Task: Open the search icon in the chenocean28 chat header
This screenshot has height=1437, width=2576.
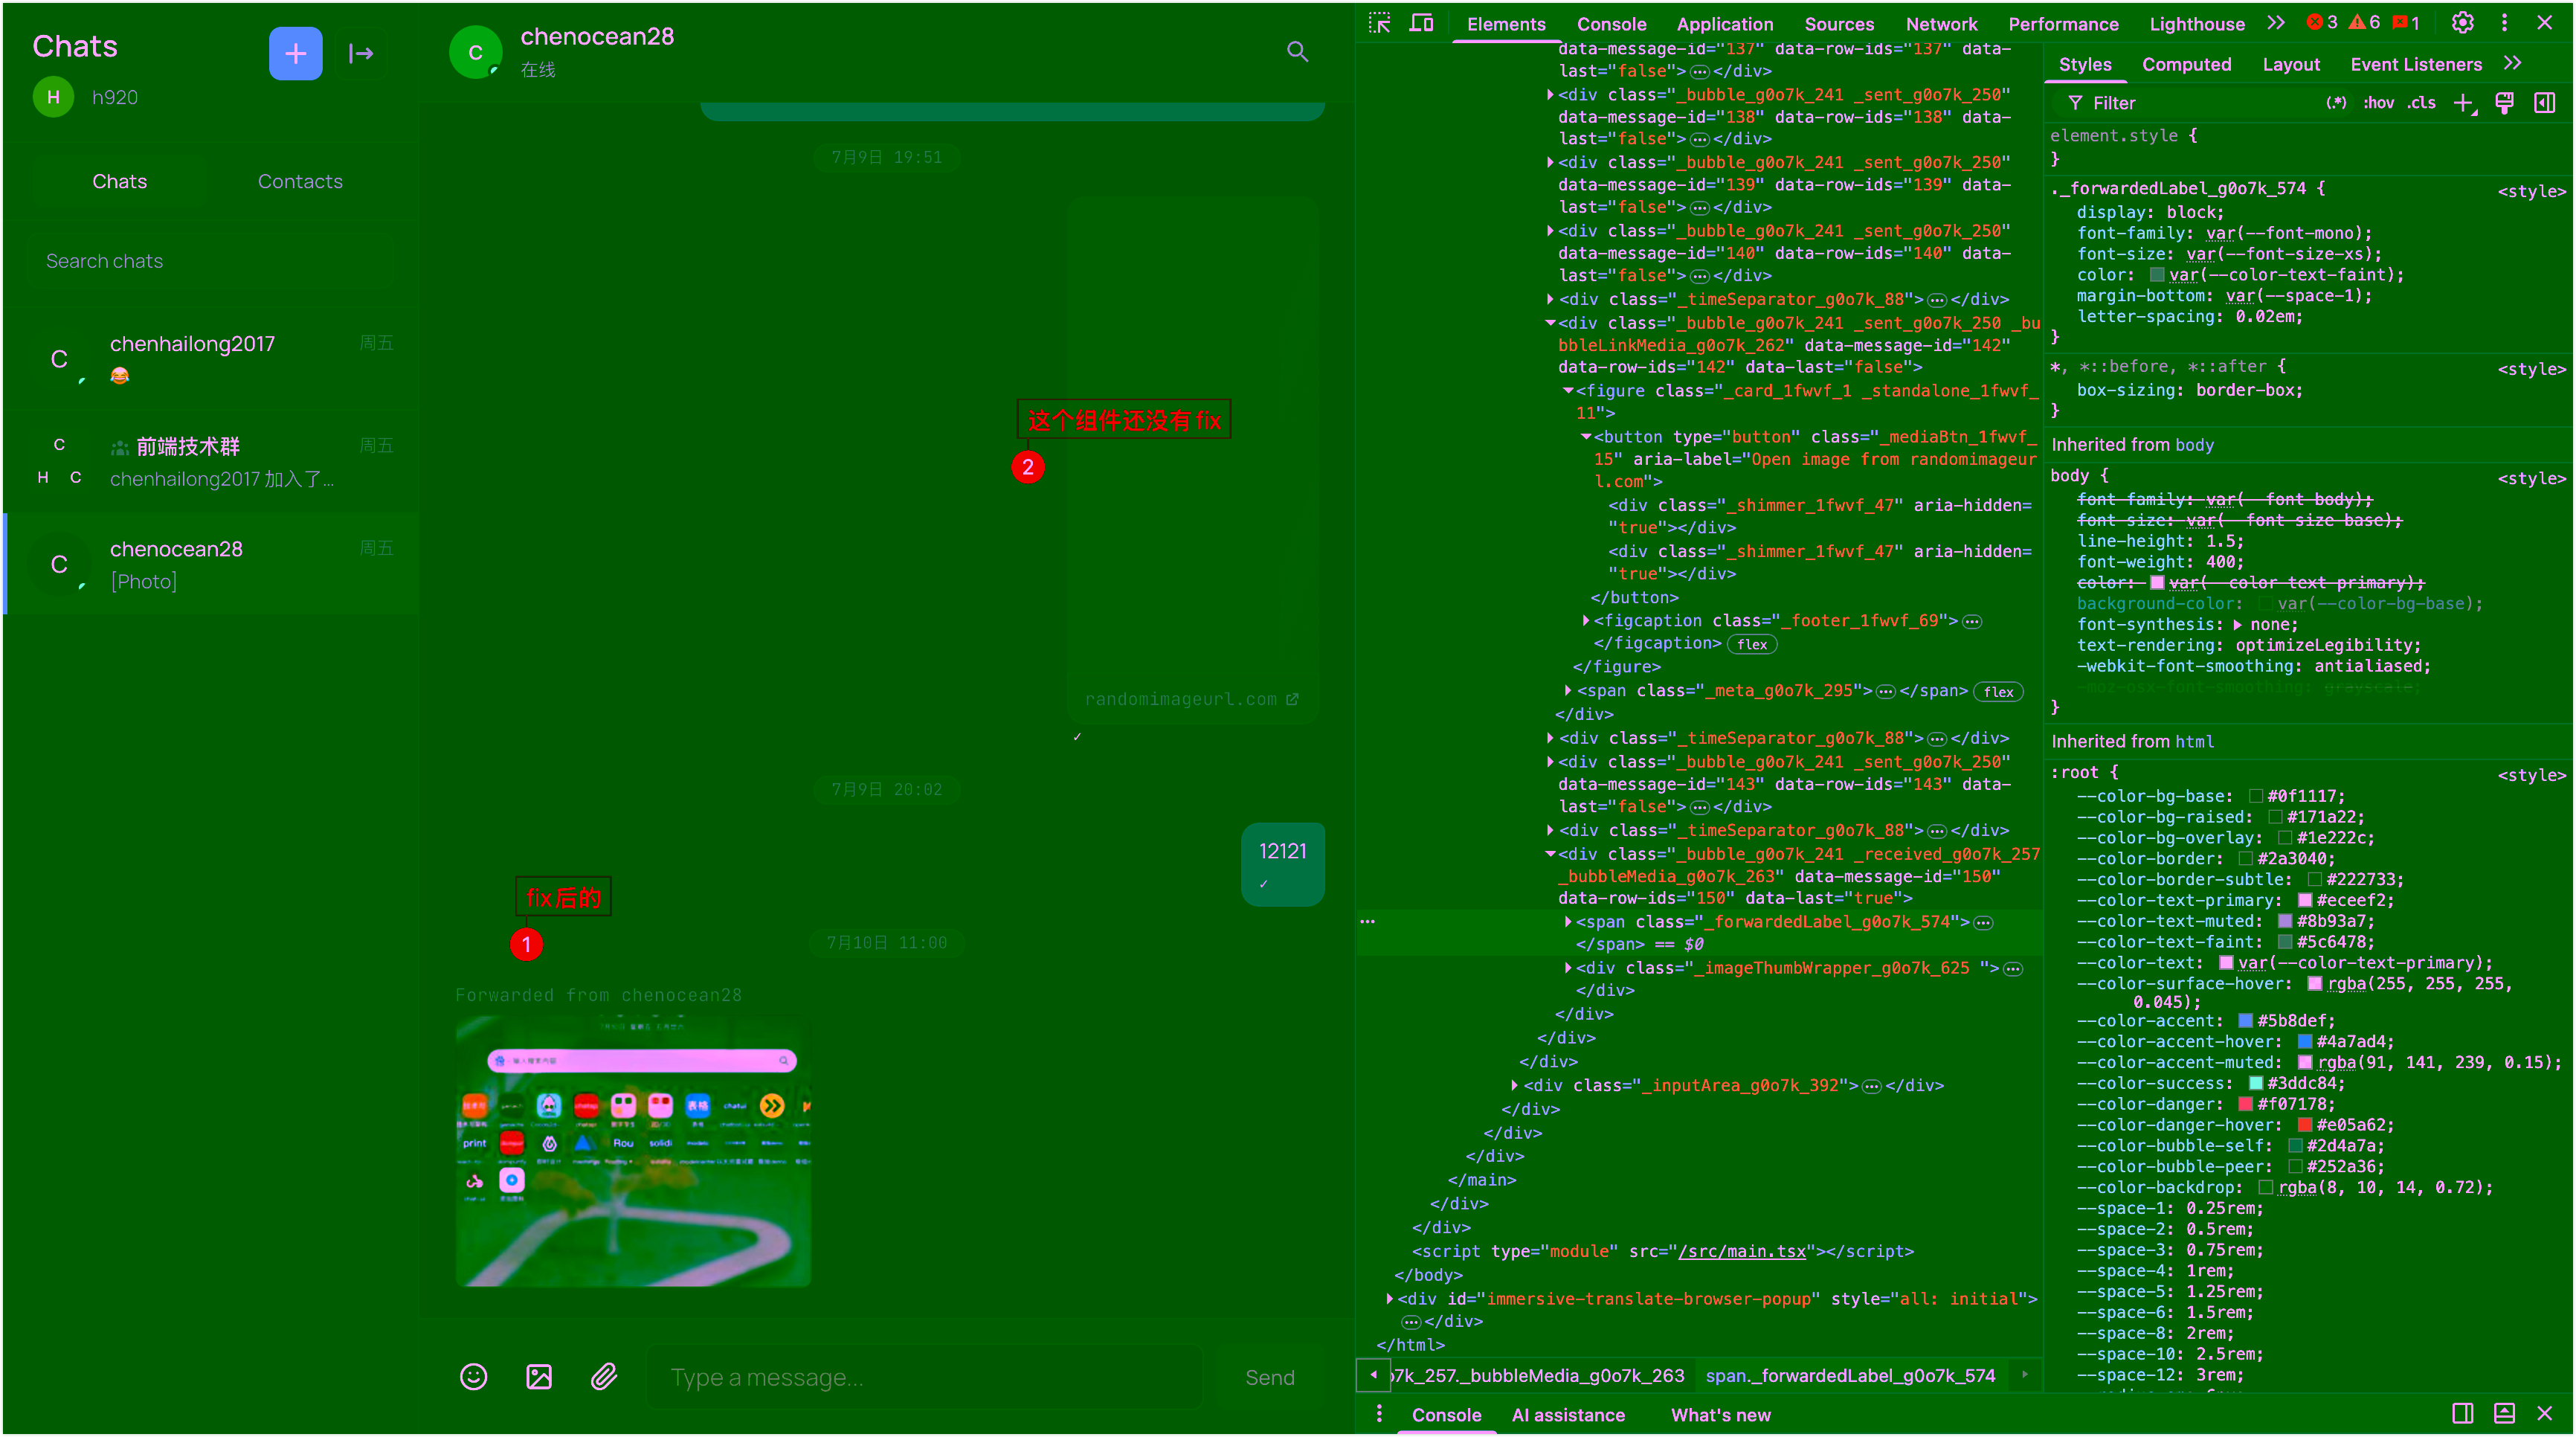Action: pyautogui.click(x=1297, y=51)
